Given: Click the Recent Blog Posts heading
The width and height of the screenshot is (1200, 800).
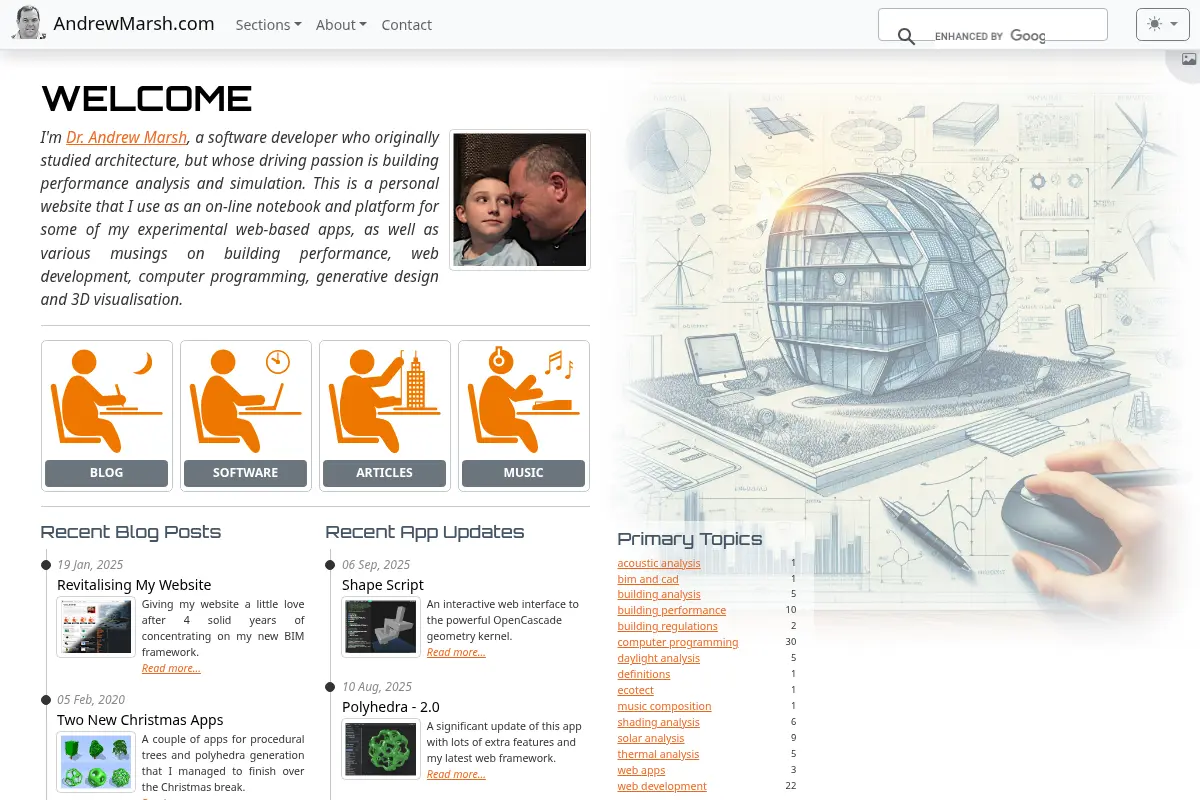Looking at the screenshot, I should (131, 532).
